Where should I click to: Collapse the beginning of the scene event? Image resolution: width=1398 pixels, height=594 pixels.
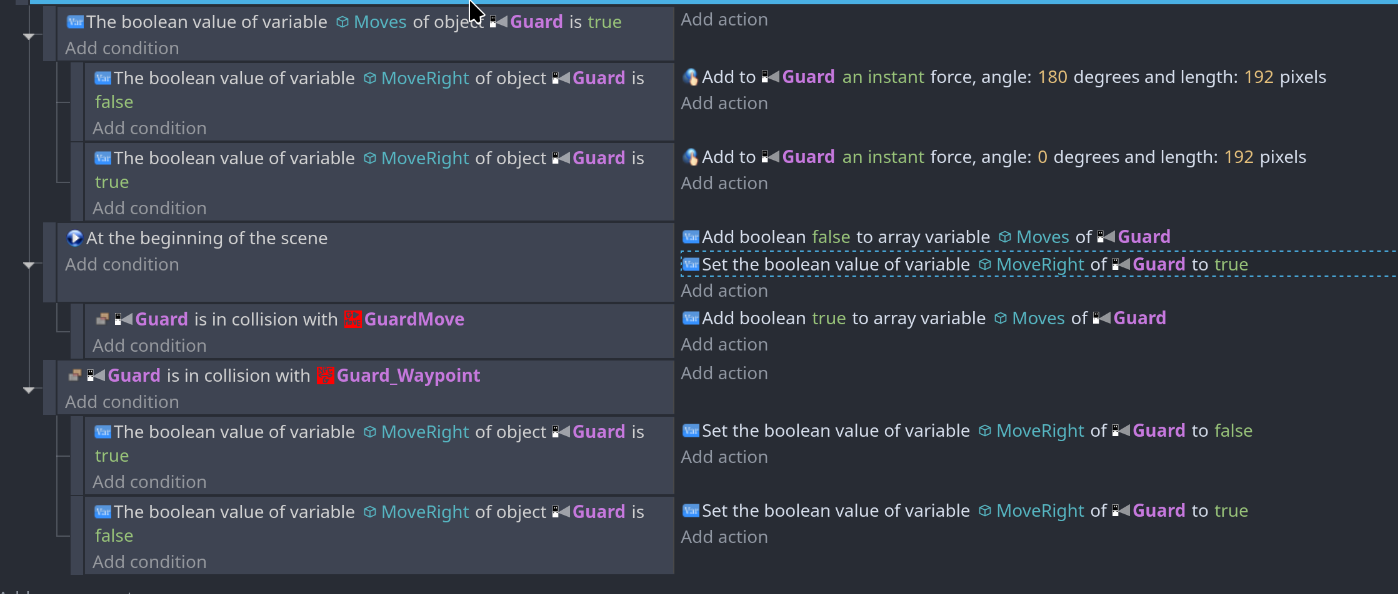[29, 264]
